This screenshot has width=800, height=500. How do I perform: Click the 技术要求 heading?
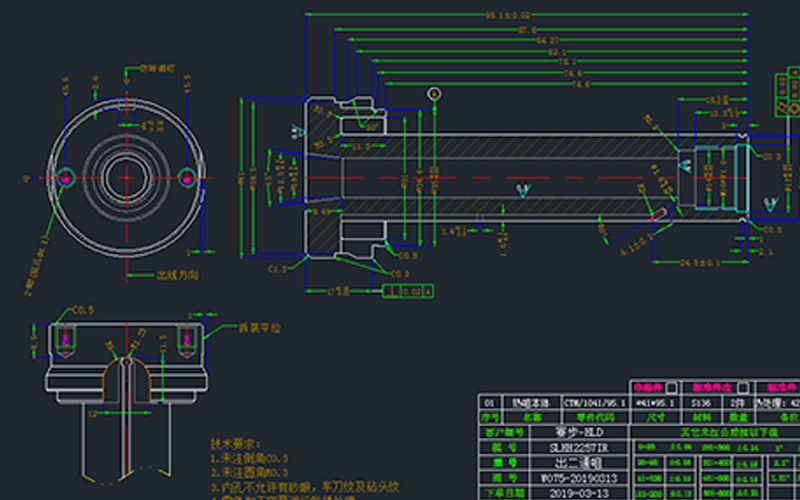pos(236,444)
